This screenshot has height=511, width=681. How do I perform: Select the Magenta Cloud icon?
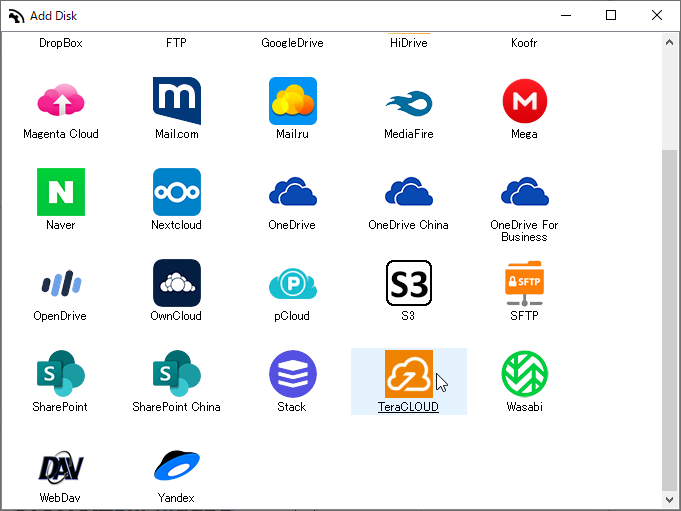pos(61,101)
